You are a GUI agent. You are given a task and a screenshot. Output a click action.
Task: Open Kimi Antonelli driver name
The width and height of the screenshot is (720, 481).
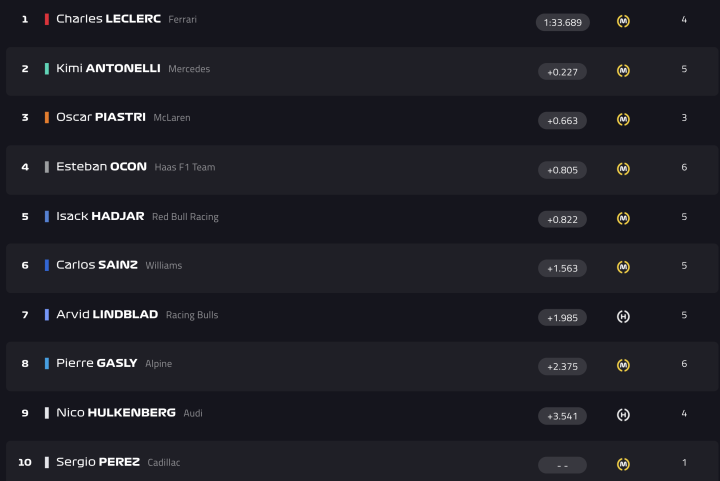(x=108, y=69)
